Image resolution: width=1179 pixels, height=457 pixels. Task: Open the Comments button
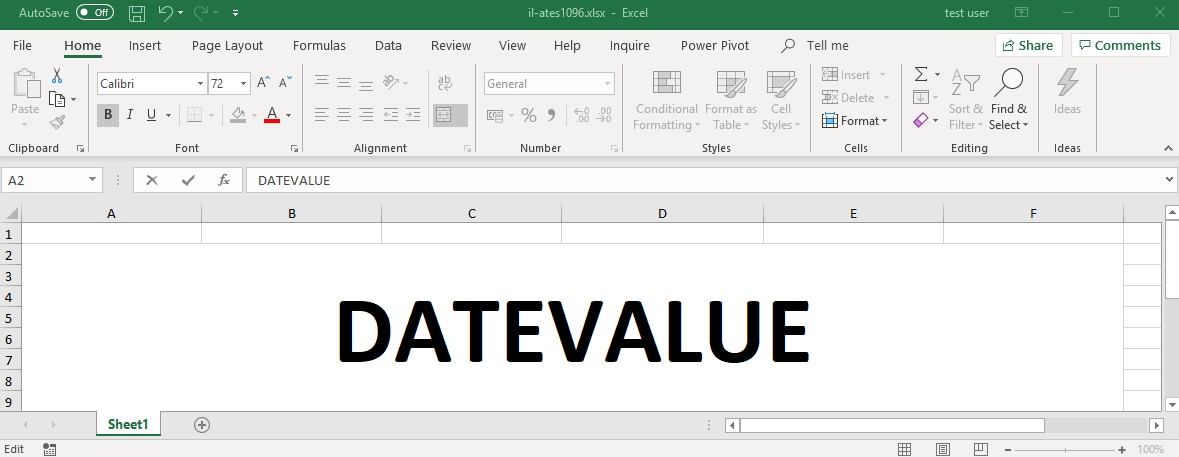[1120, 45]
